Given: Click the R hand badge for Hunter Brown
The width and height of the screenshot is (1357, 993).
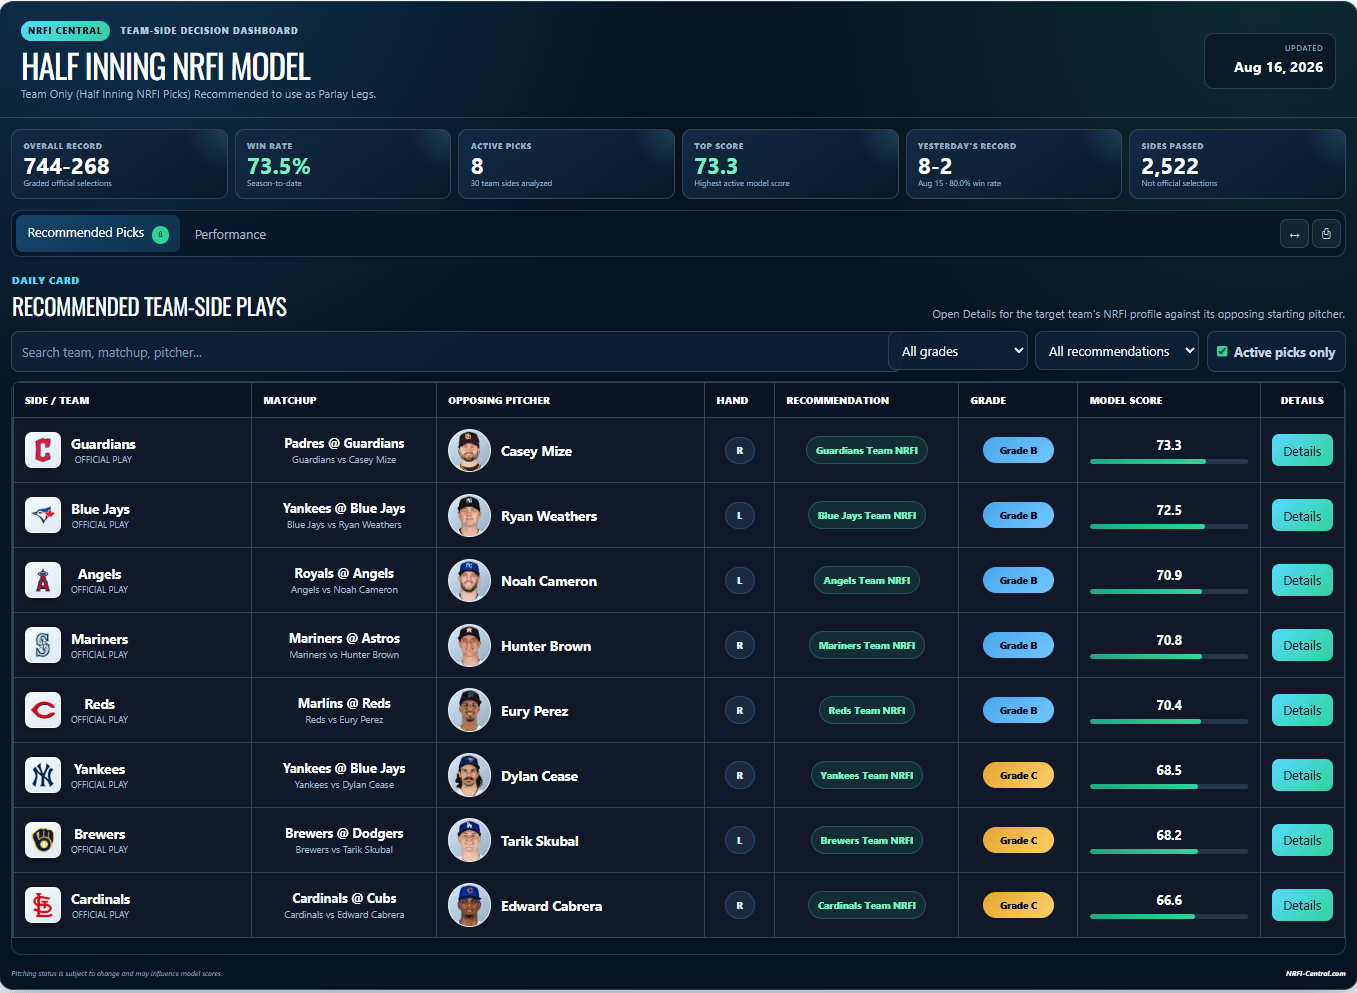Looking at the screenshot, I should (x=740, y=646).
